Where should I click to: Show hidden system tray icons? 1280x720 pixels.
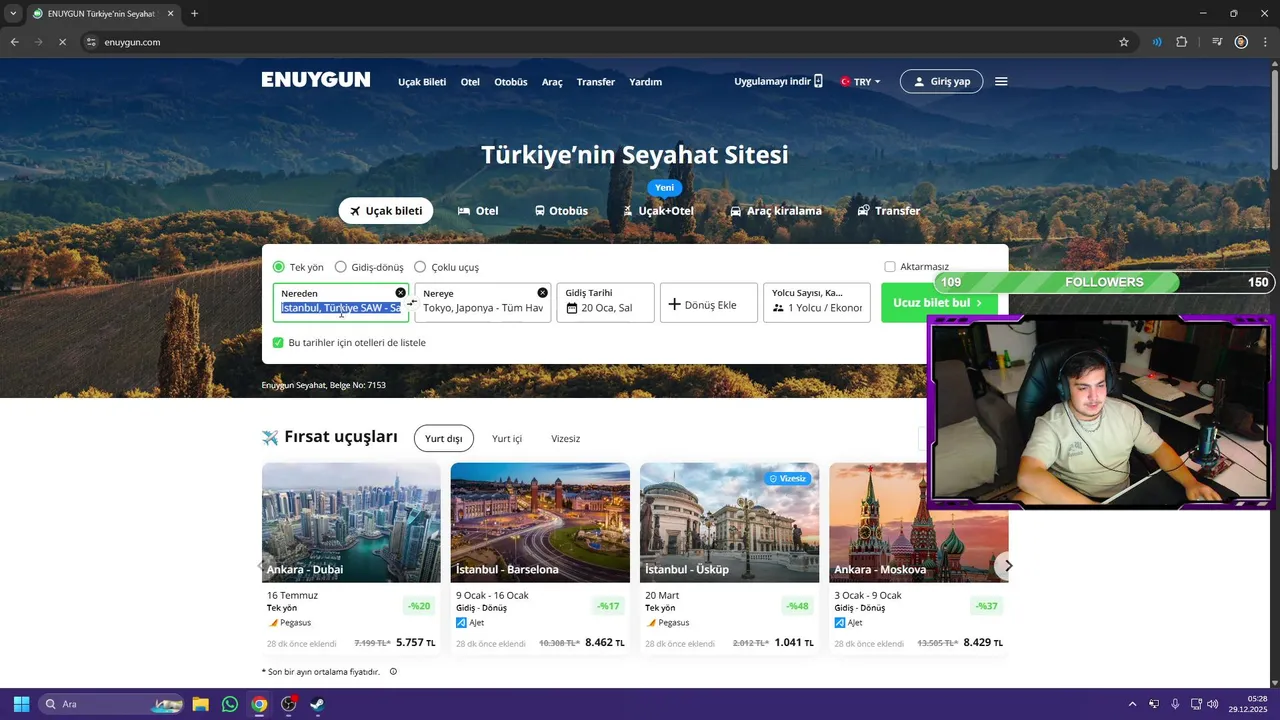click(1132, 704)
